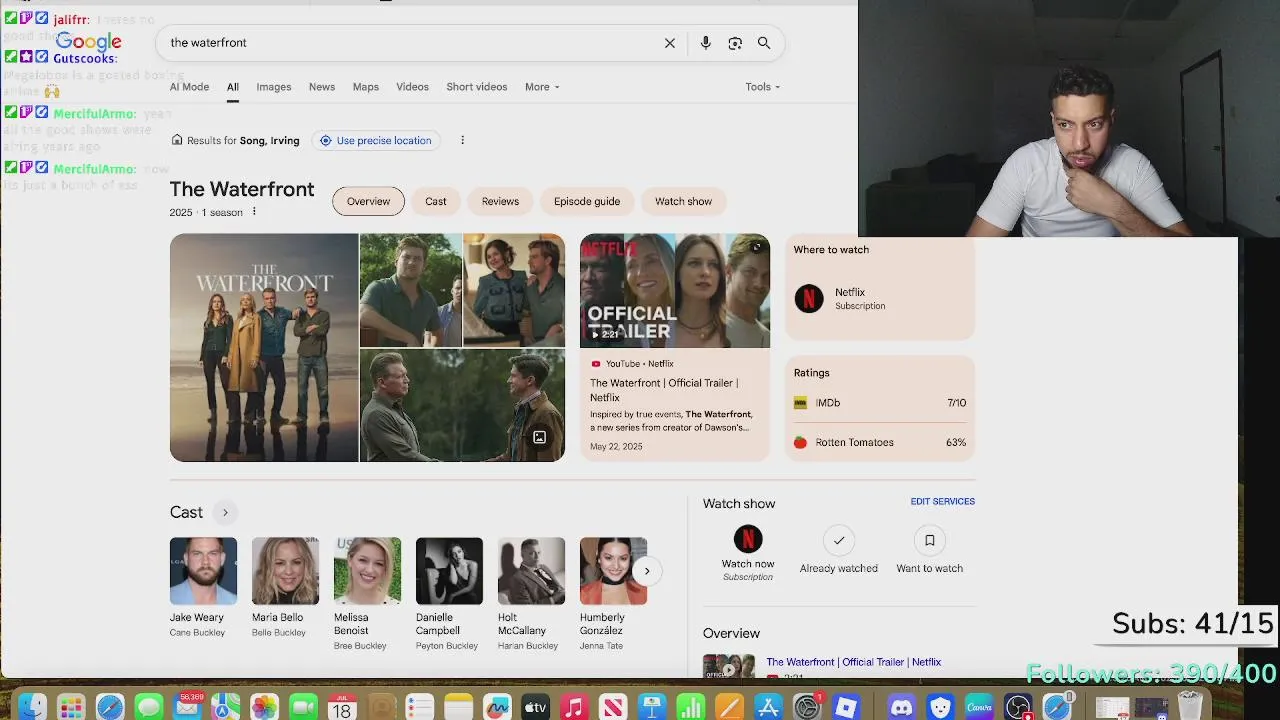Open Trash in the Dock

[1190, 708]
